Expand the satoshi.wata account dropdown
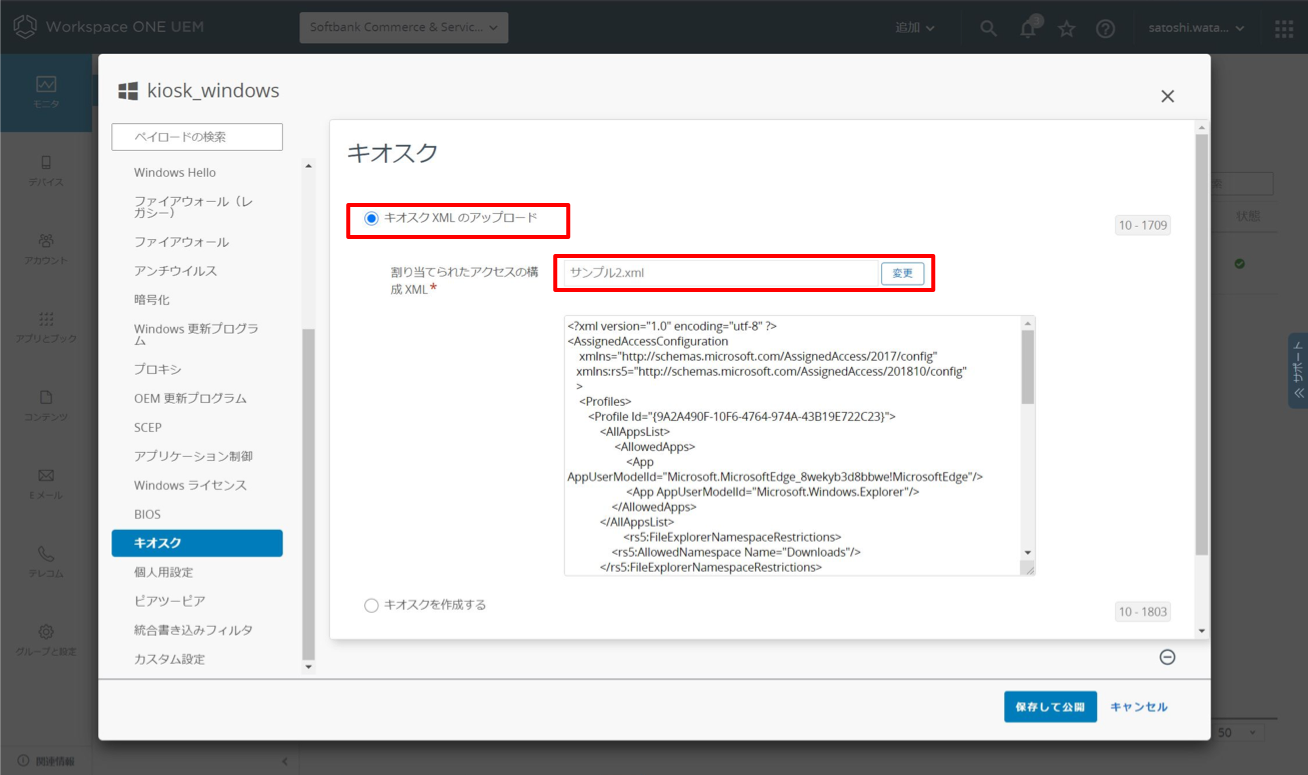1308x775 pixels. 1197,28
